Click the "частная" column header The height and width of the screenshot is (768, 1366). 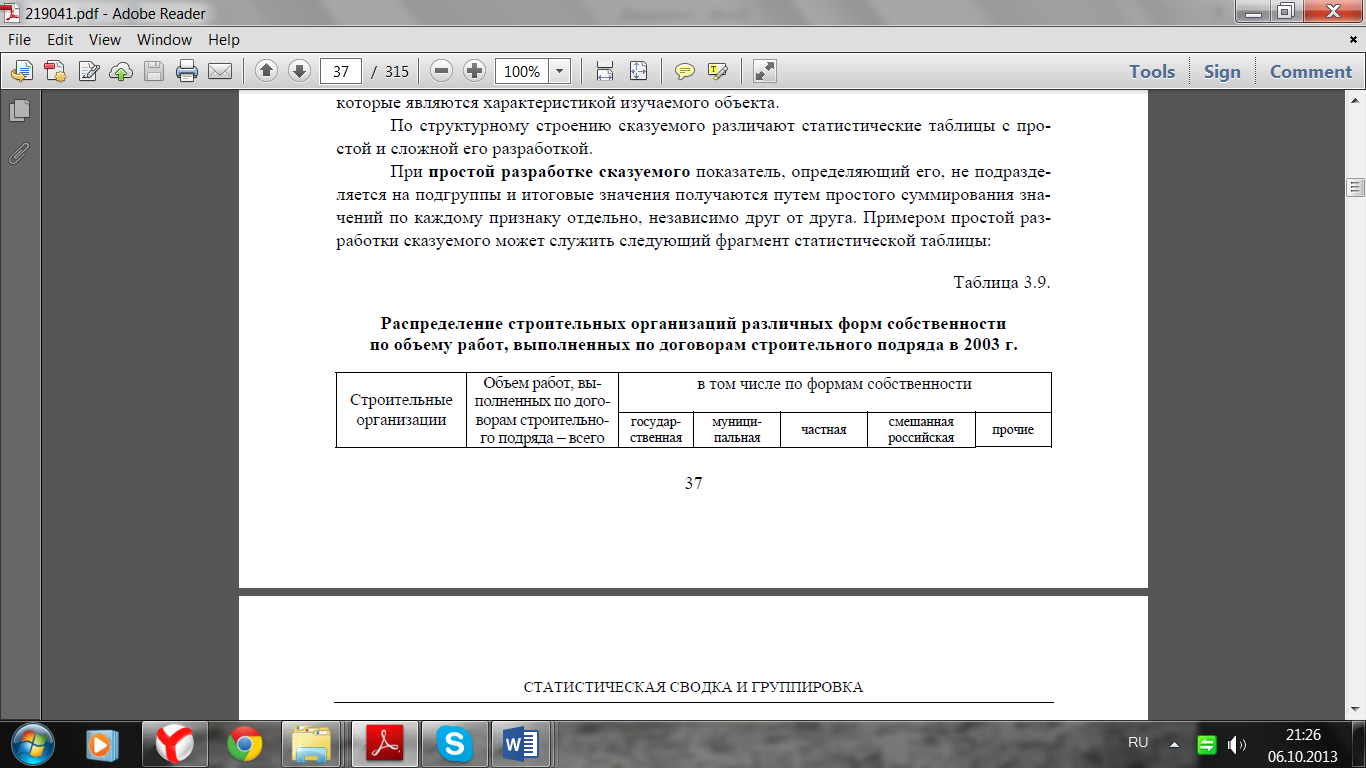[x=823, y=430]
